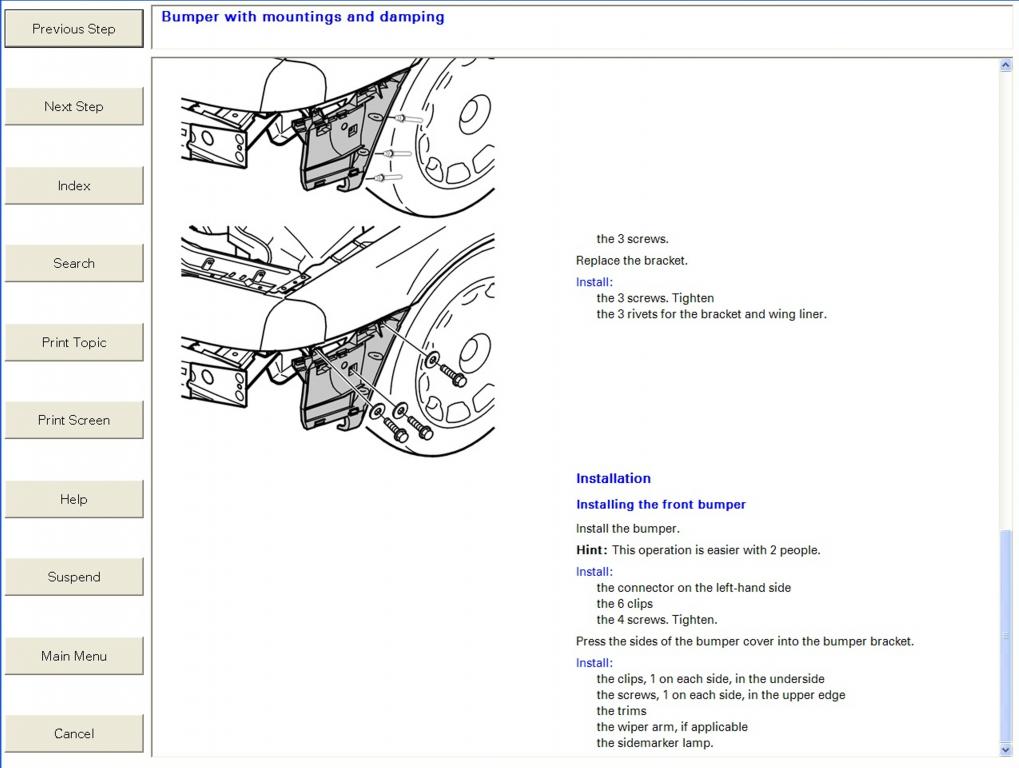This screenshot has height=768, width=1019.
Task: Click the scrollbar up arrow
Action: [x=1005, y=65]
